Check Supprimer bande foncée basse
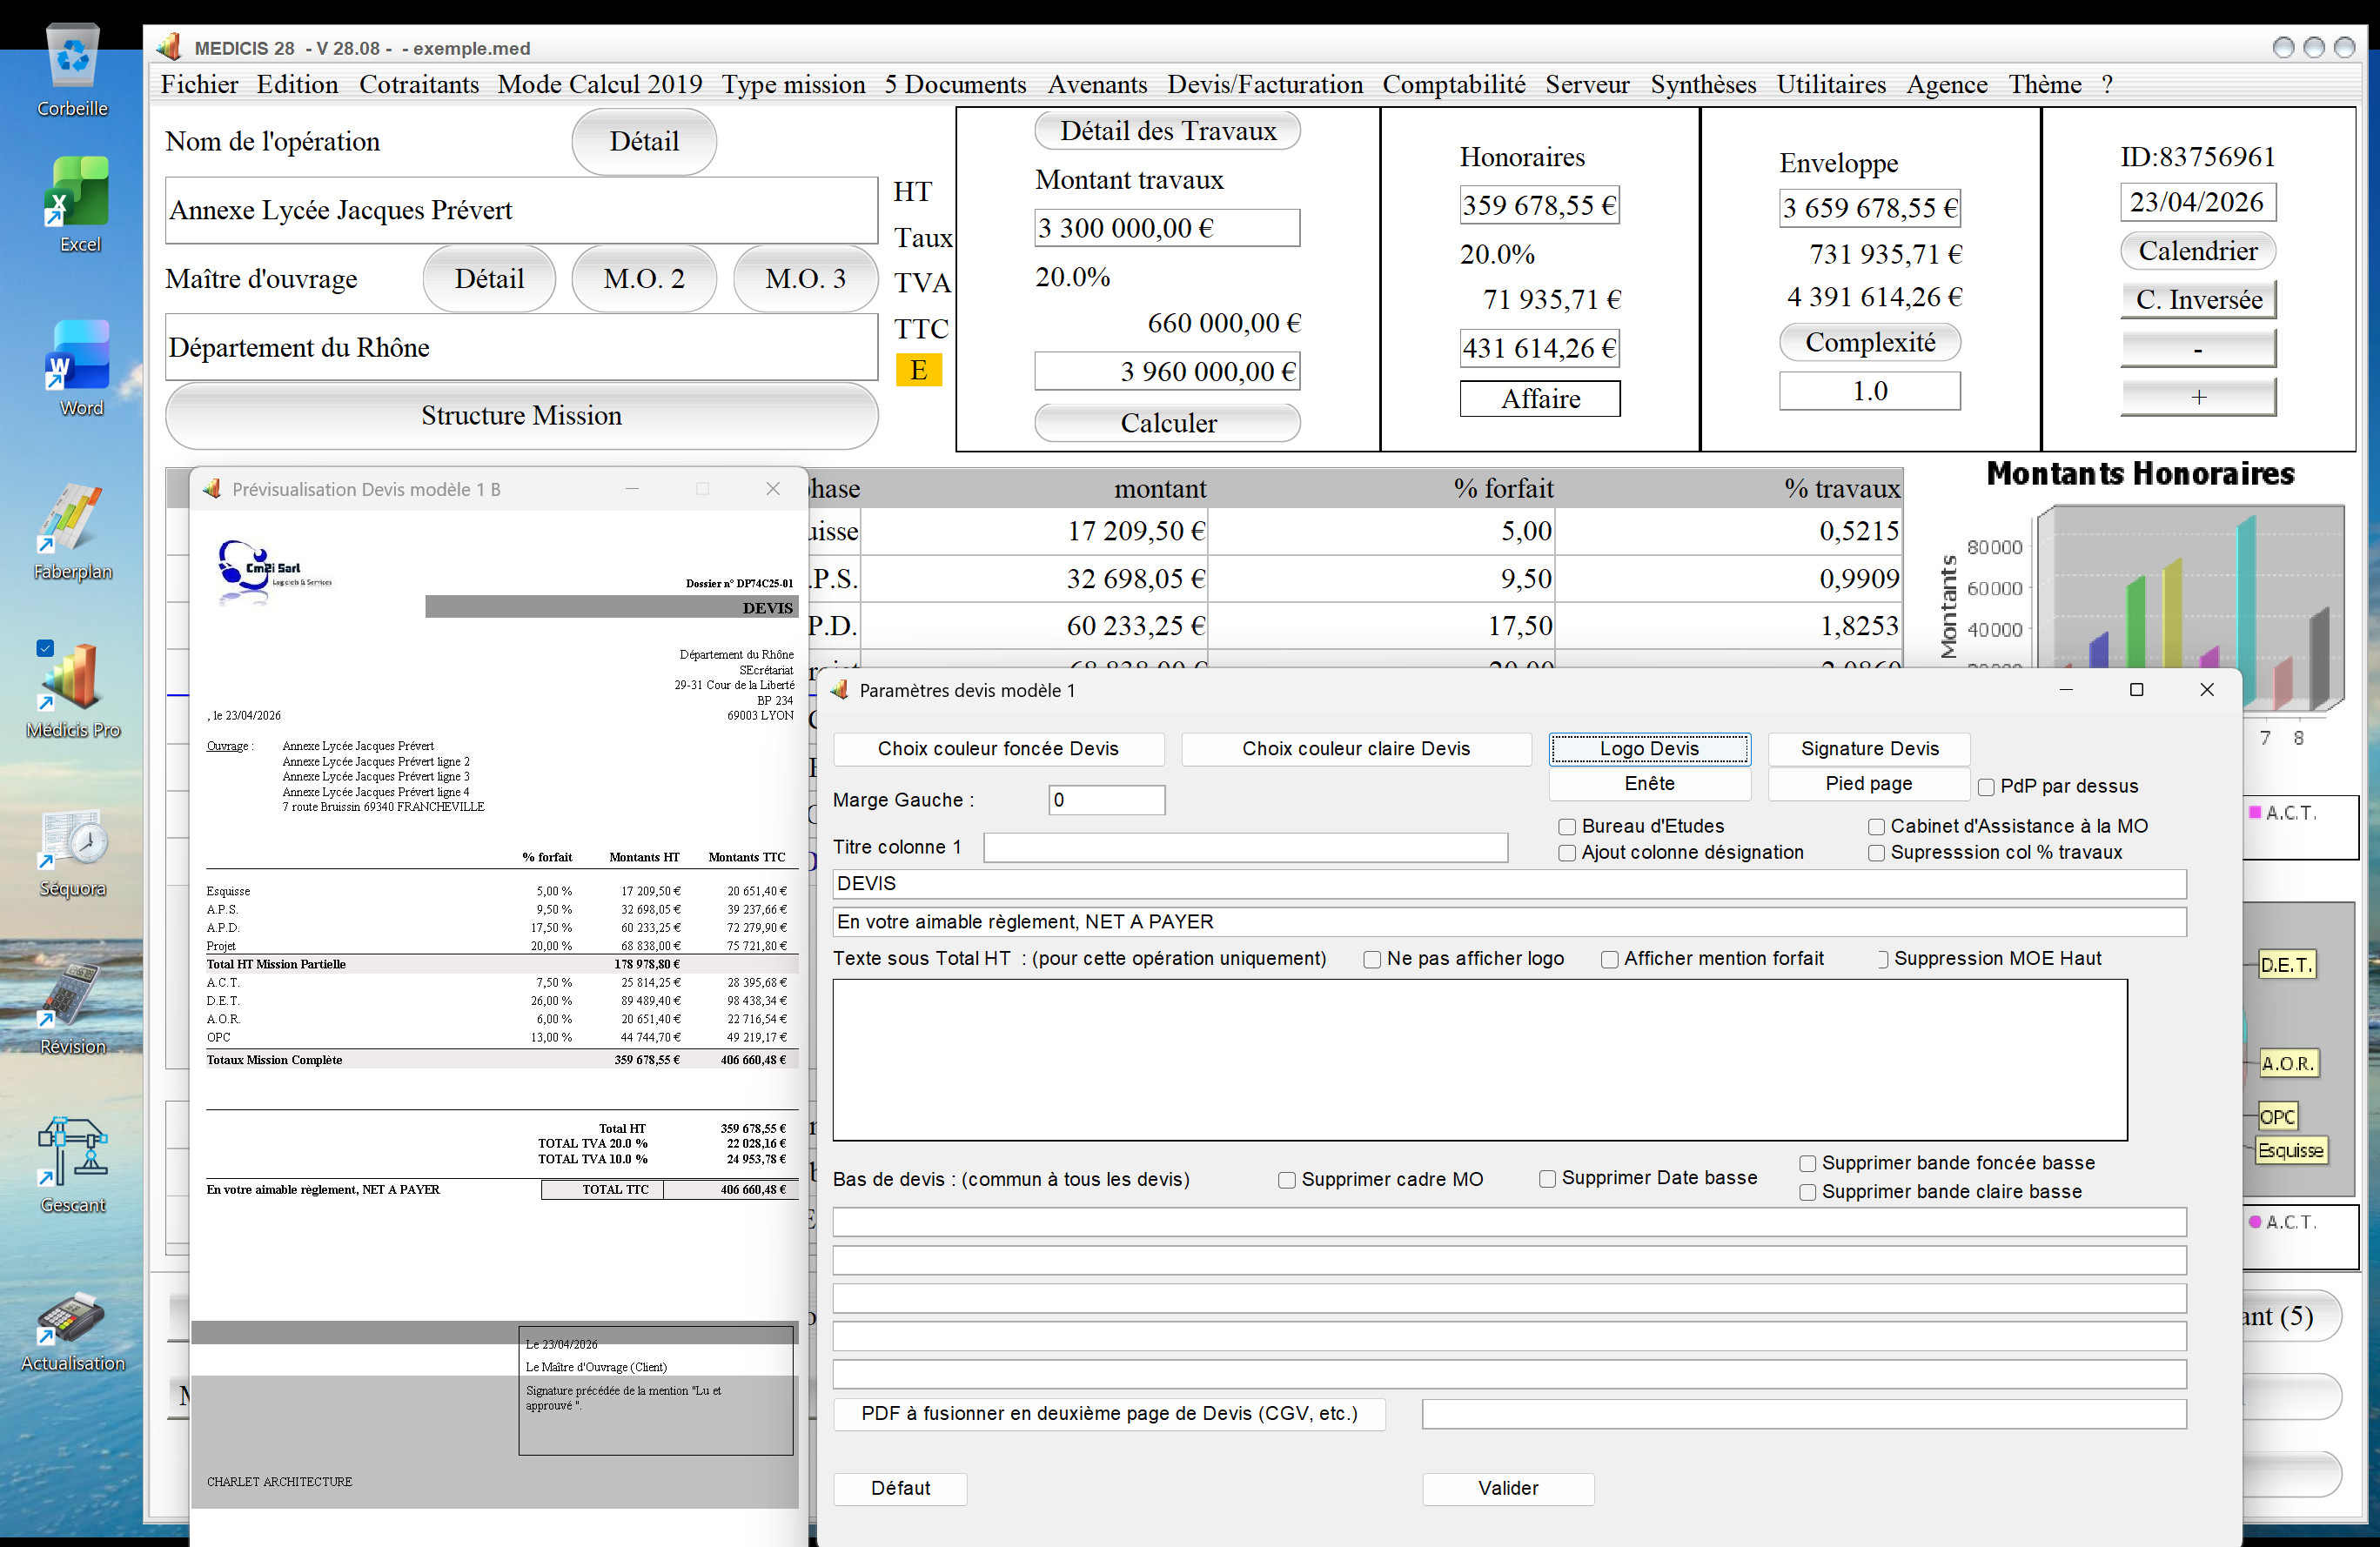Image resolution: width=2380 pixels, height=1547 pixels. tap(1807, 1164)
